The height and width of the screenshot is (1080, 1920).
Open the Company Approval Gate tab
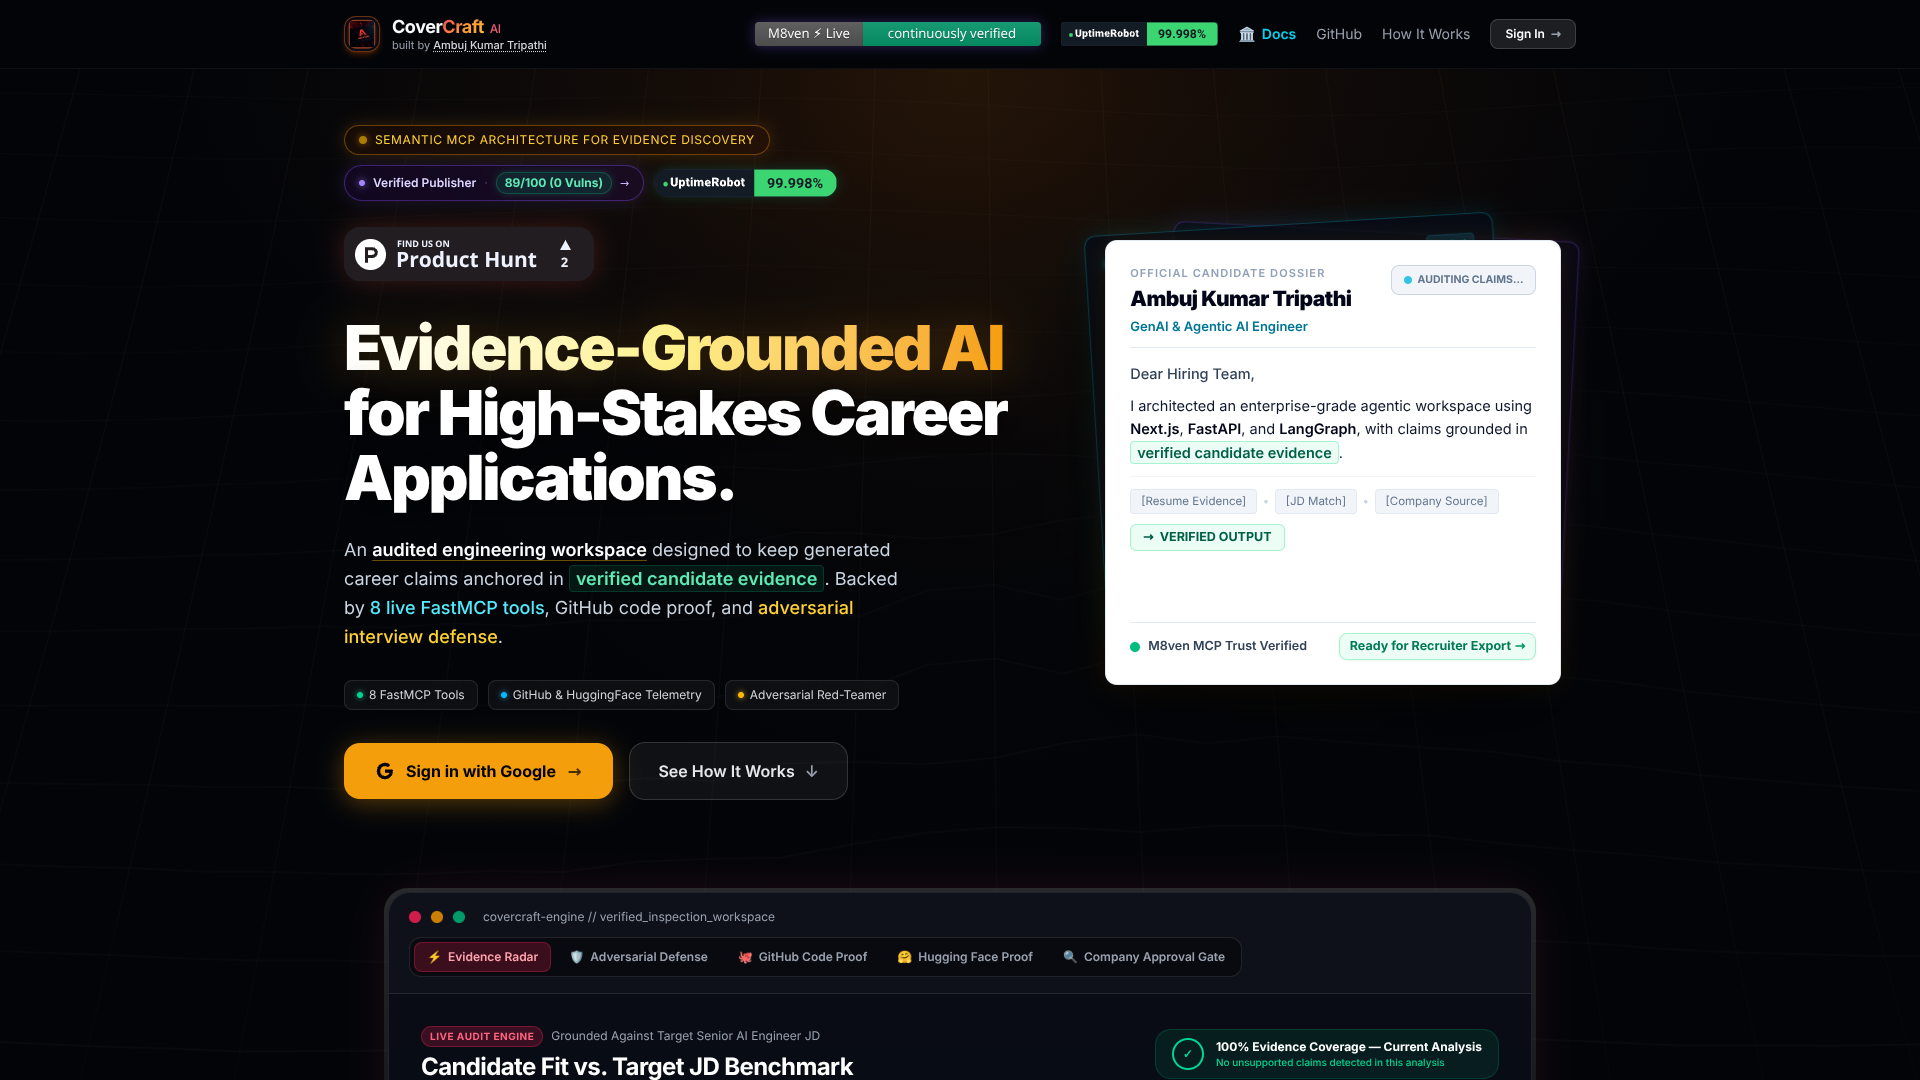coord(1144,957)
